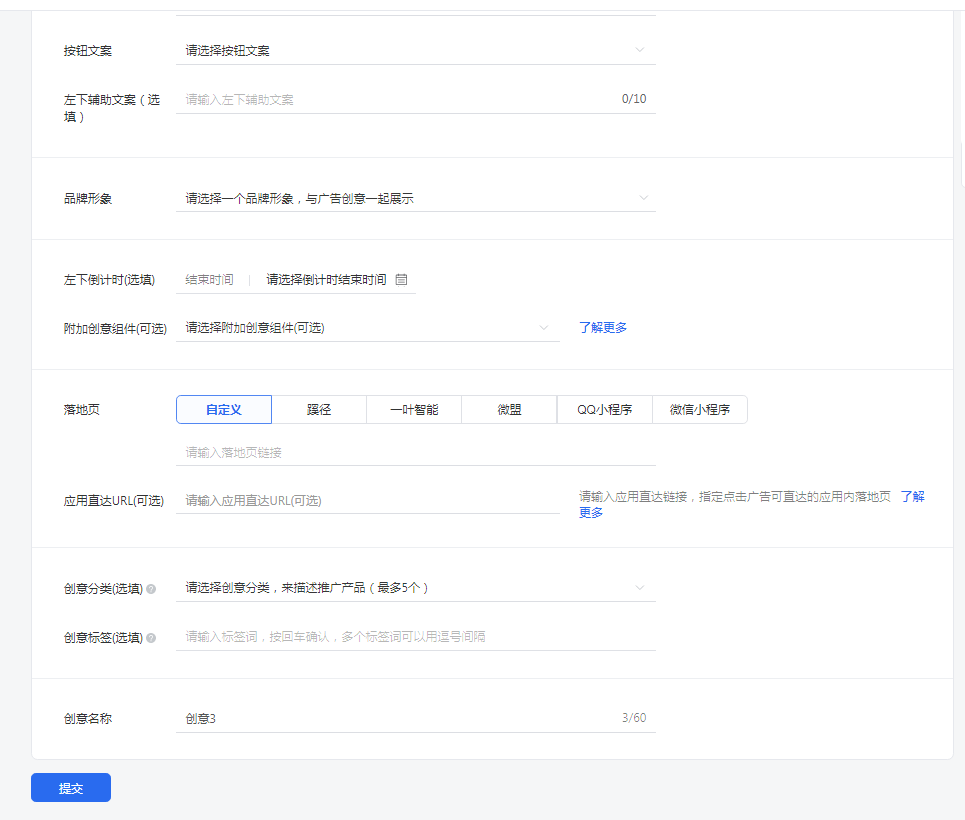
Task: Click the calendar icon in countdown end time
Action: (401, 280)
